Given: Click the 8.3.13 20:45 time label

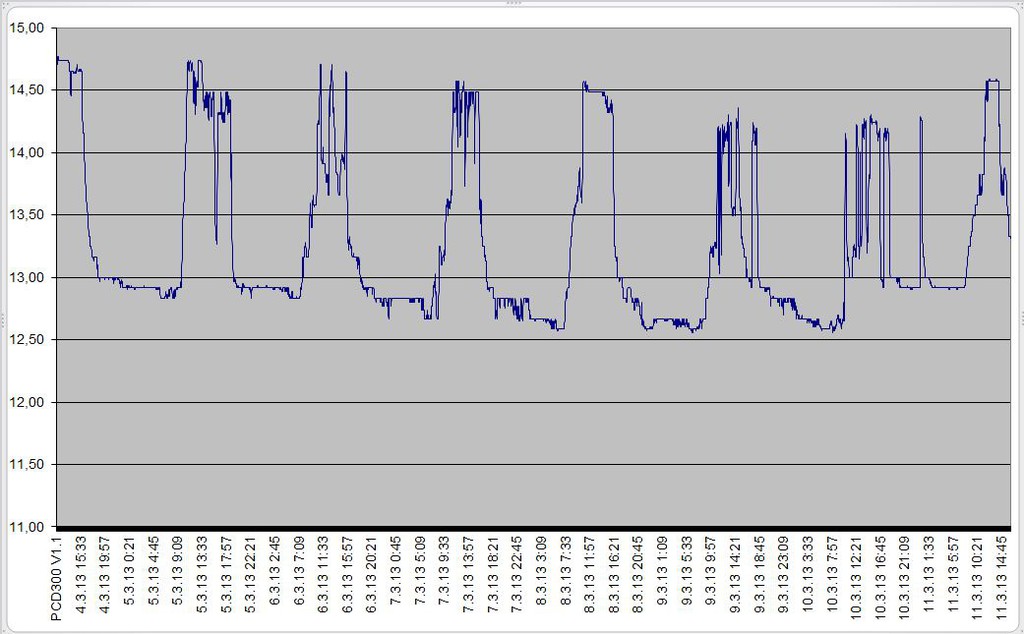Looking at the screenshot, I should pyautogui.click(x=637, y=575).
